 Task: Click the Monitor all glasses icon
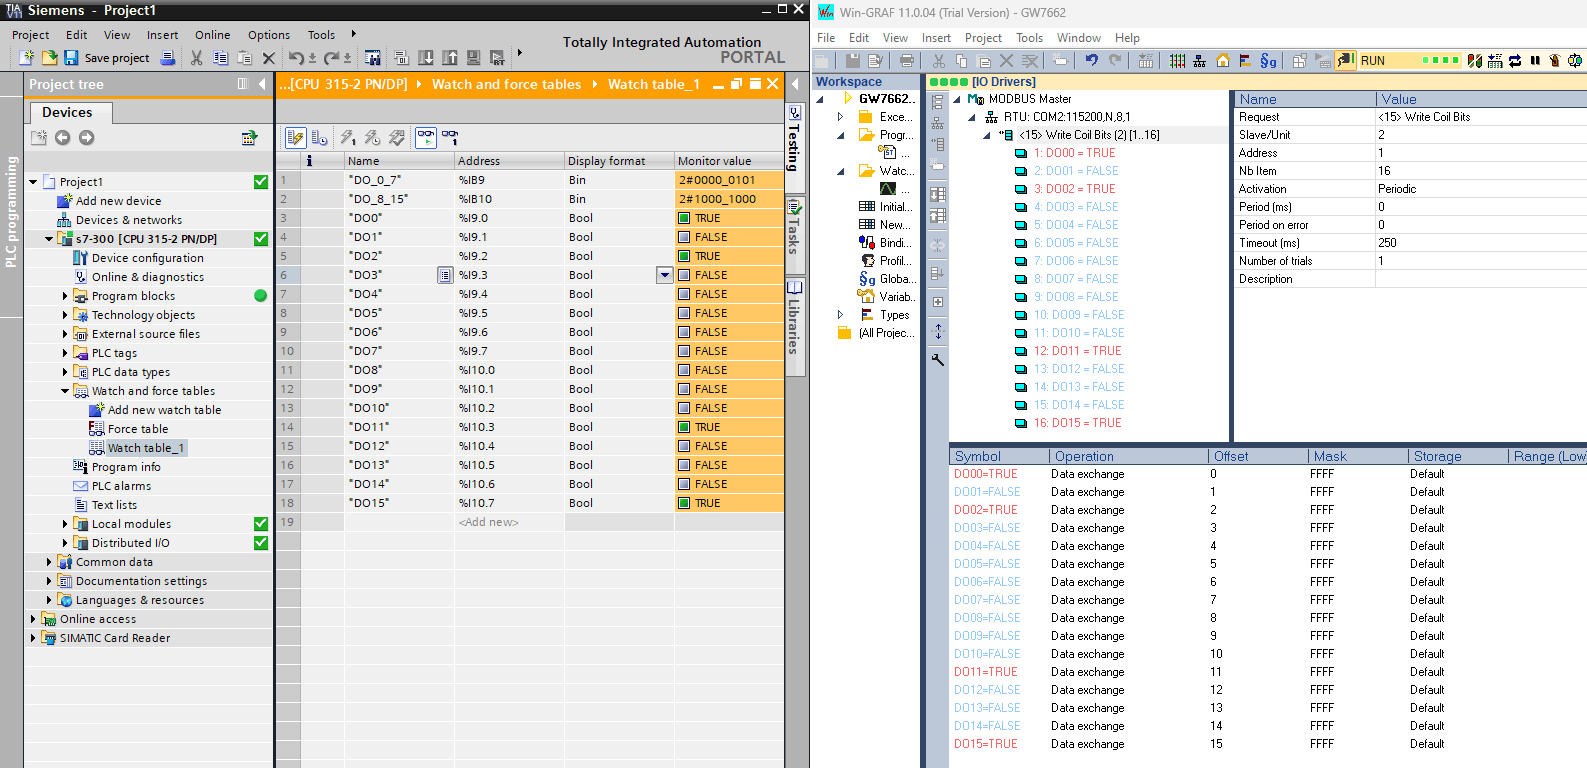pyautogui.click(x=426, y=138)
